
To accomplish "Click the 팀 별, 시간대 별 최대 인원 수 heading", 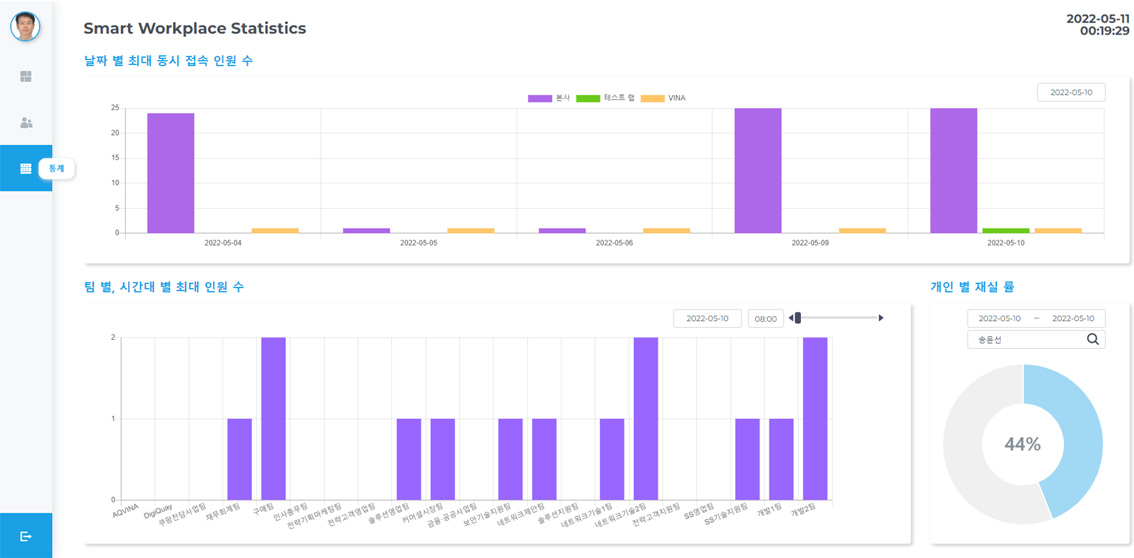I will coord(164,287).
